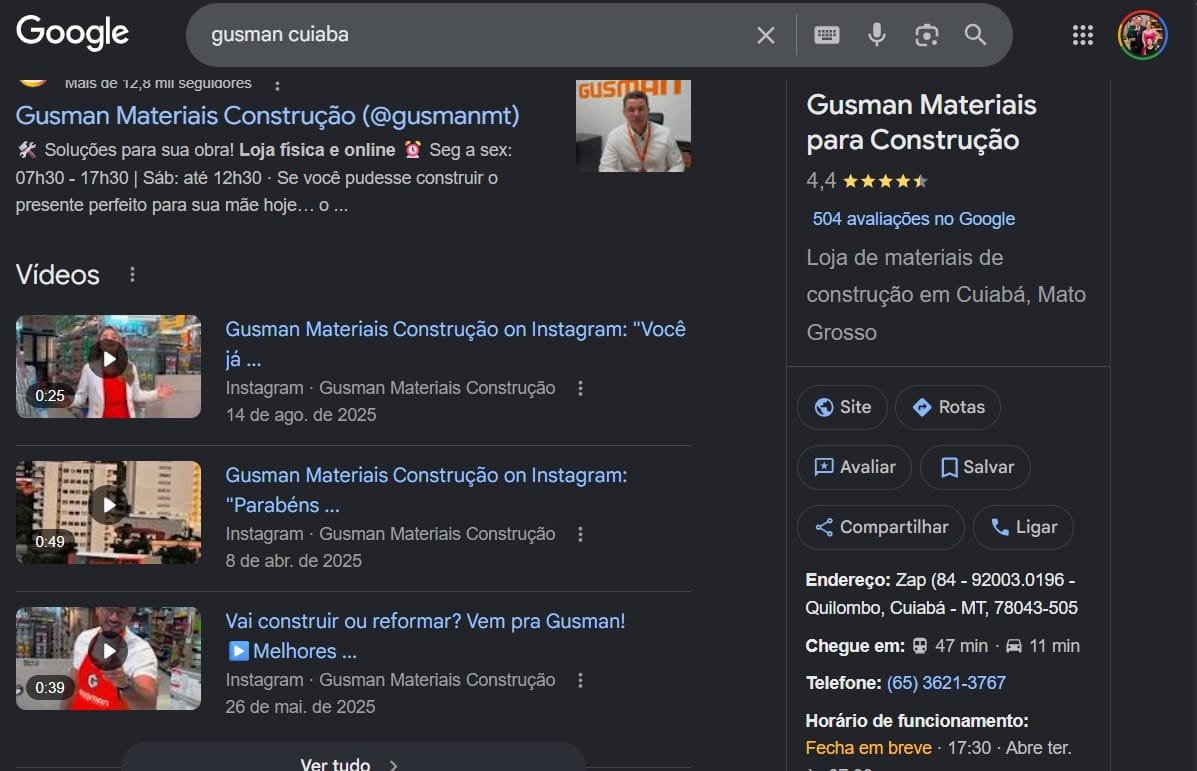Open the on-screen keyboard icon
This screenshot has height=771, width=1197.
coord(827,35)
